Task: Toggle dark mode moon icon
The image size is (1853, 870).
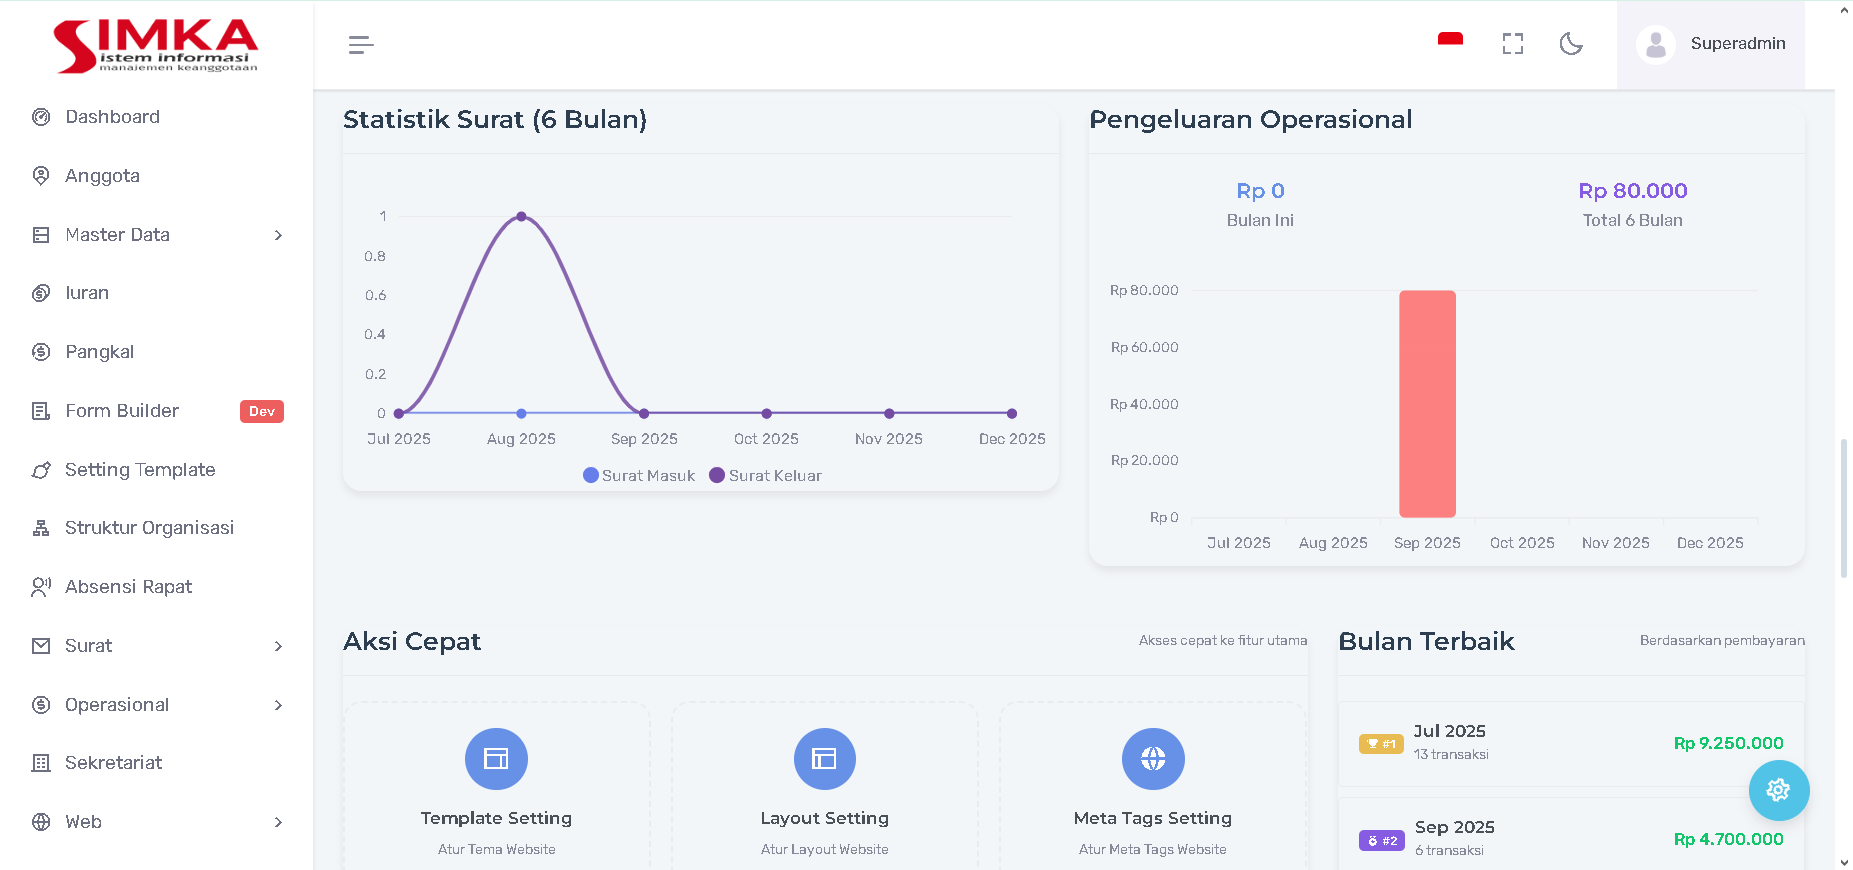Action: (1571, 44)
